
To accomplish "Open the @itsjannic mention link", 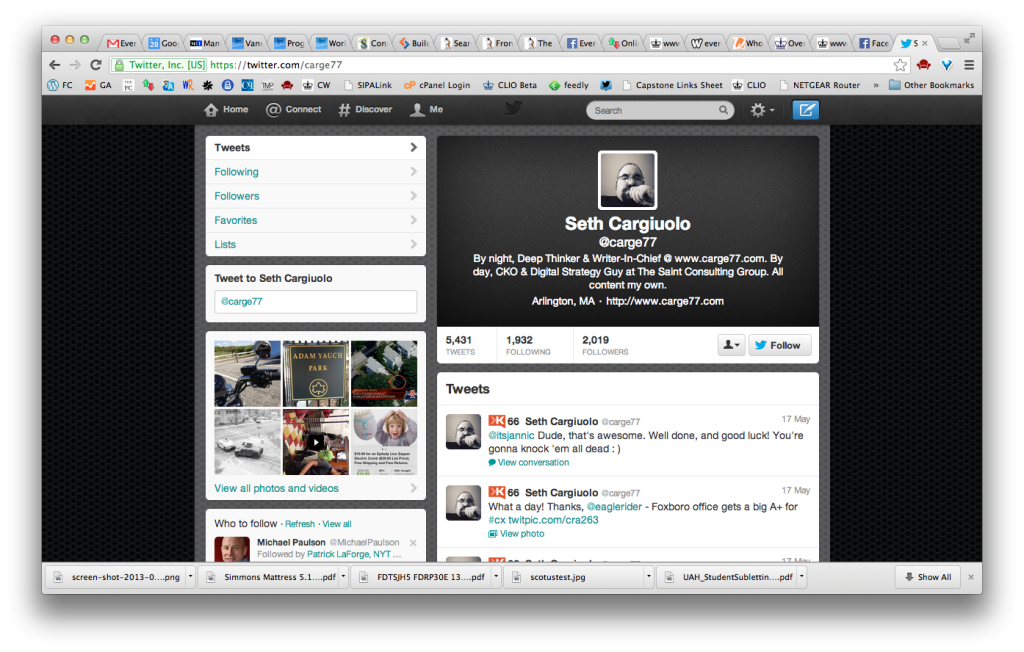I will pyautogui.click(x=511, y=435).
